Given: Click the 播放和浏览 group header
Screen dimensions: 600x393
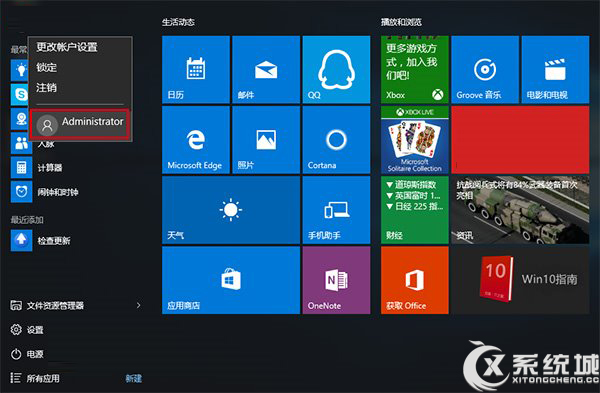Looking at the screenshot, I should pyautogui.click(x=401, y=22).
